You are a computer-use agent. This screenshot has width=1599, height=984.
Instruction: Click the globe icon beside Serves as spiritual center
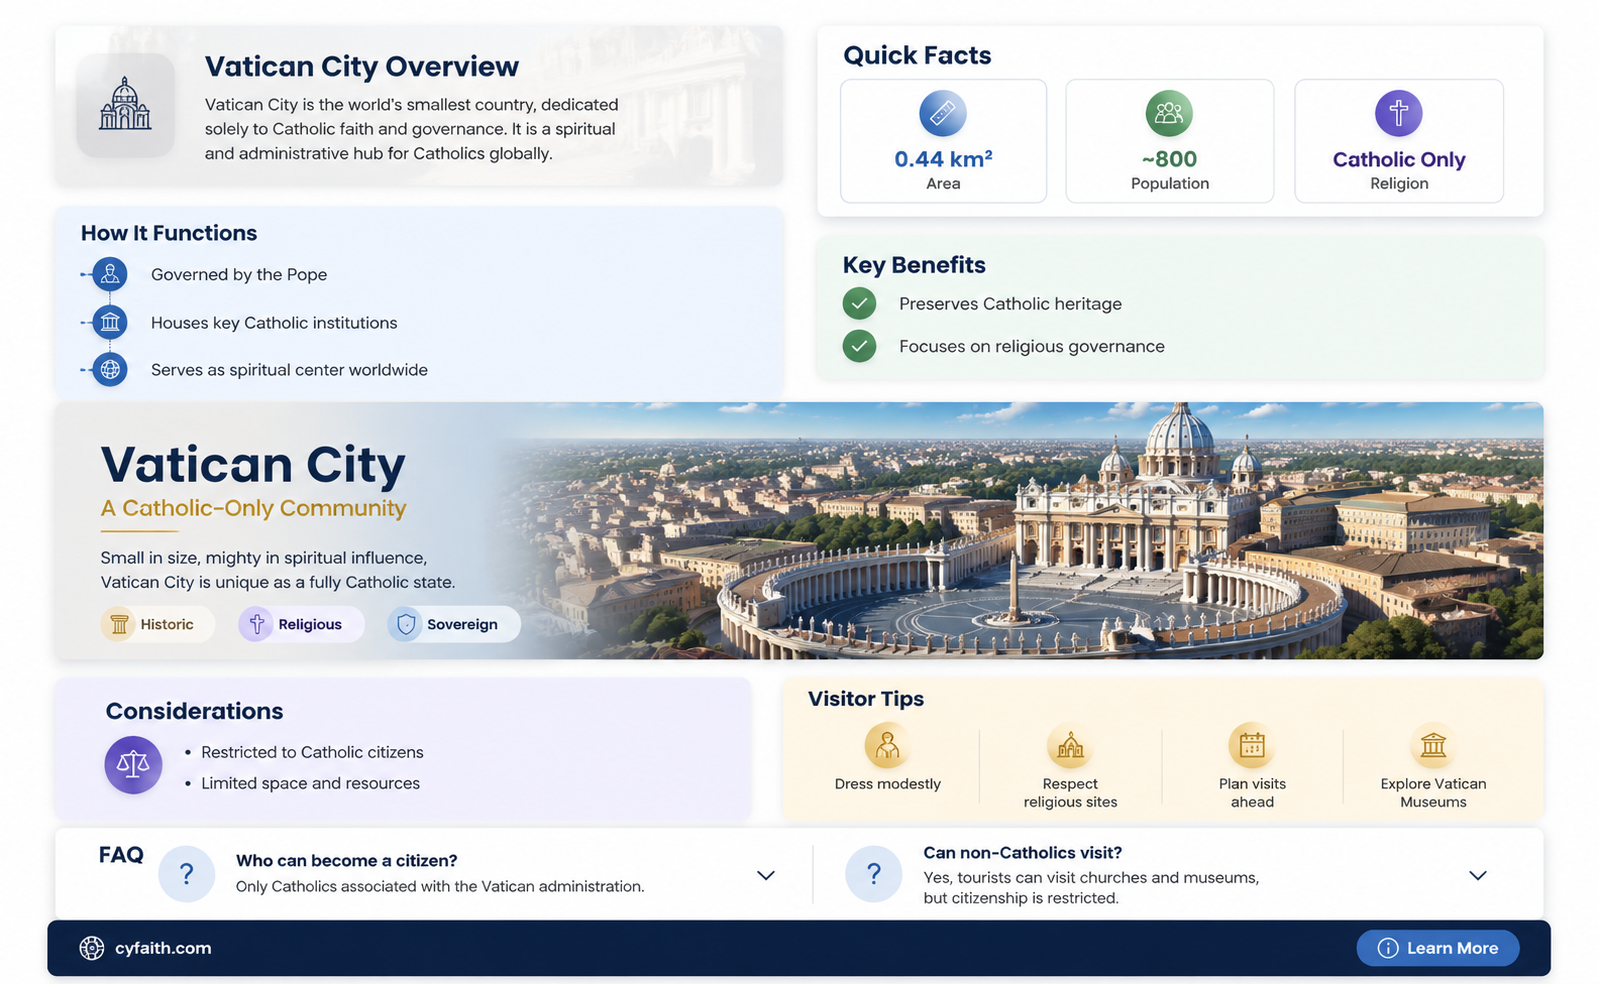(110, 370)
